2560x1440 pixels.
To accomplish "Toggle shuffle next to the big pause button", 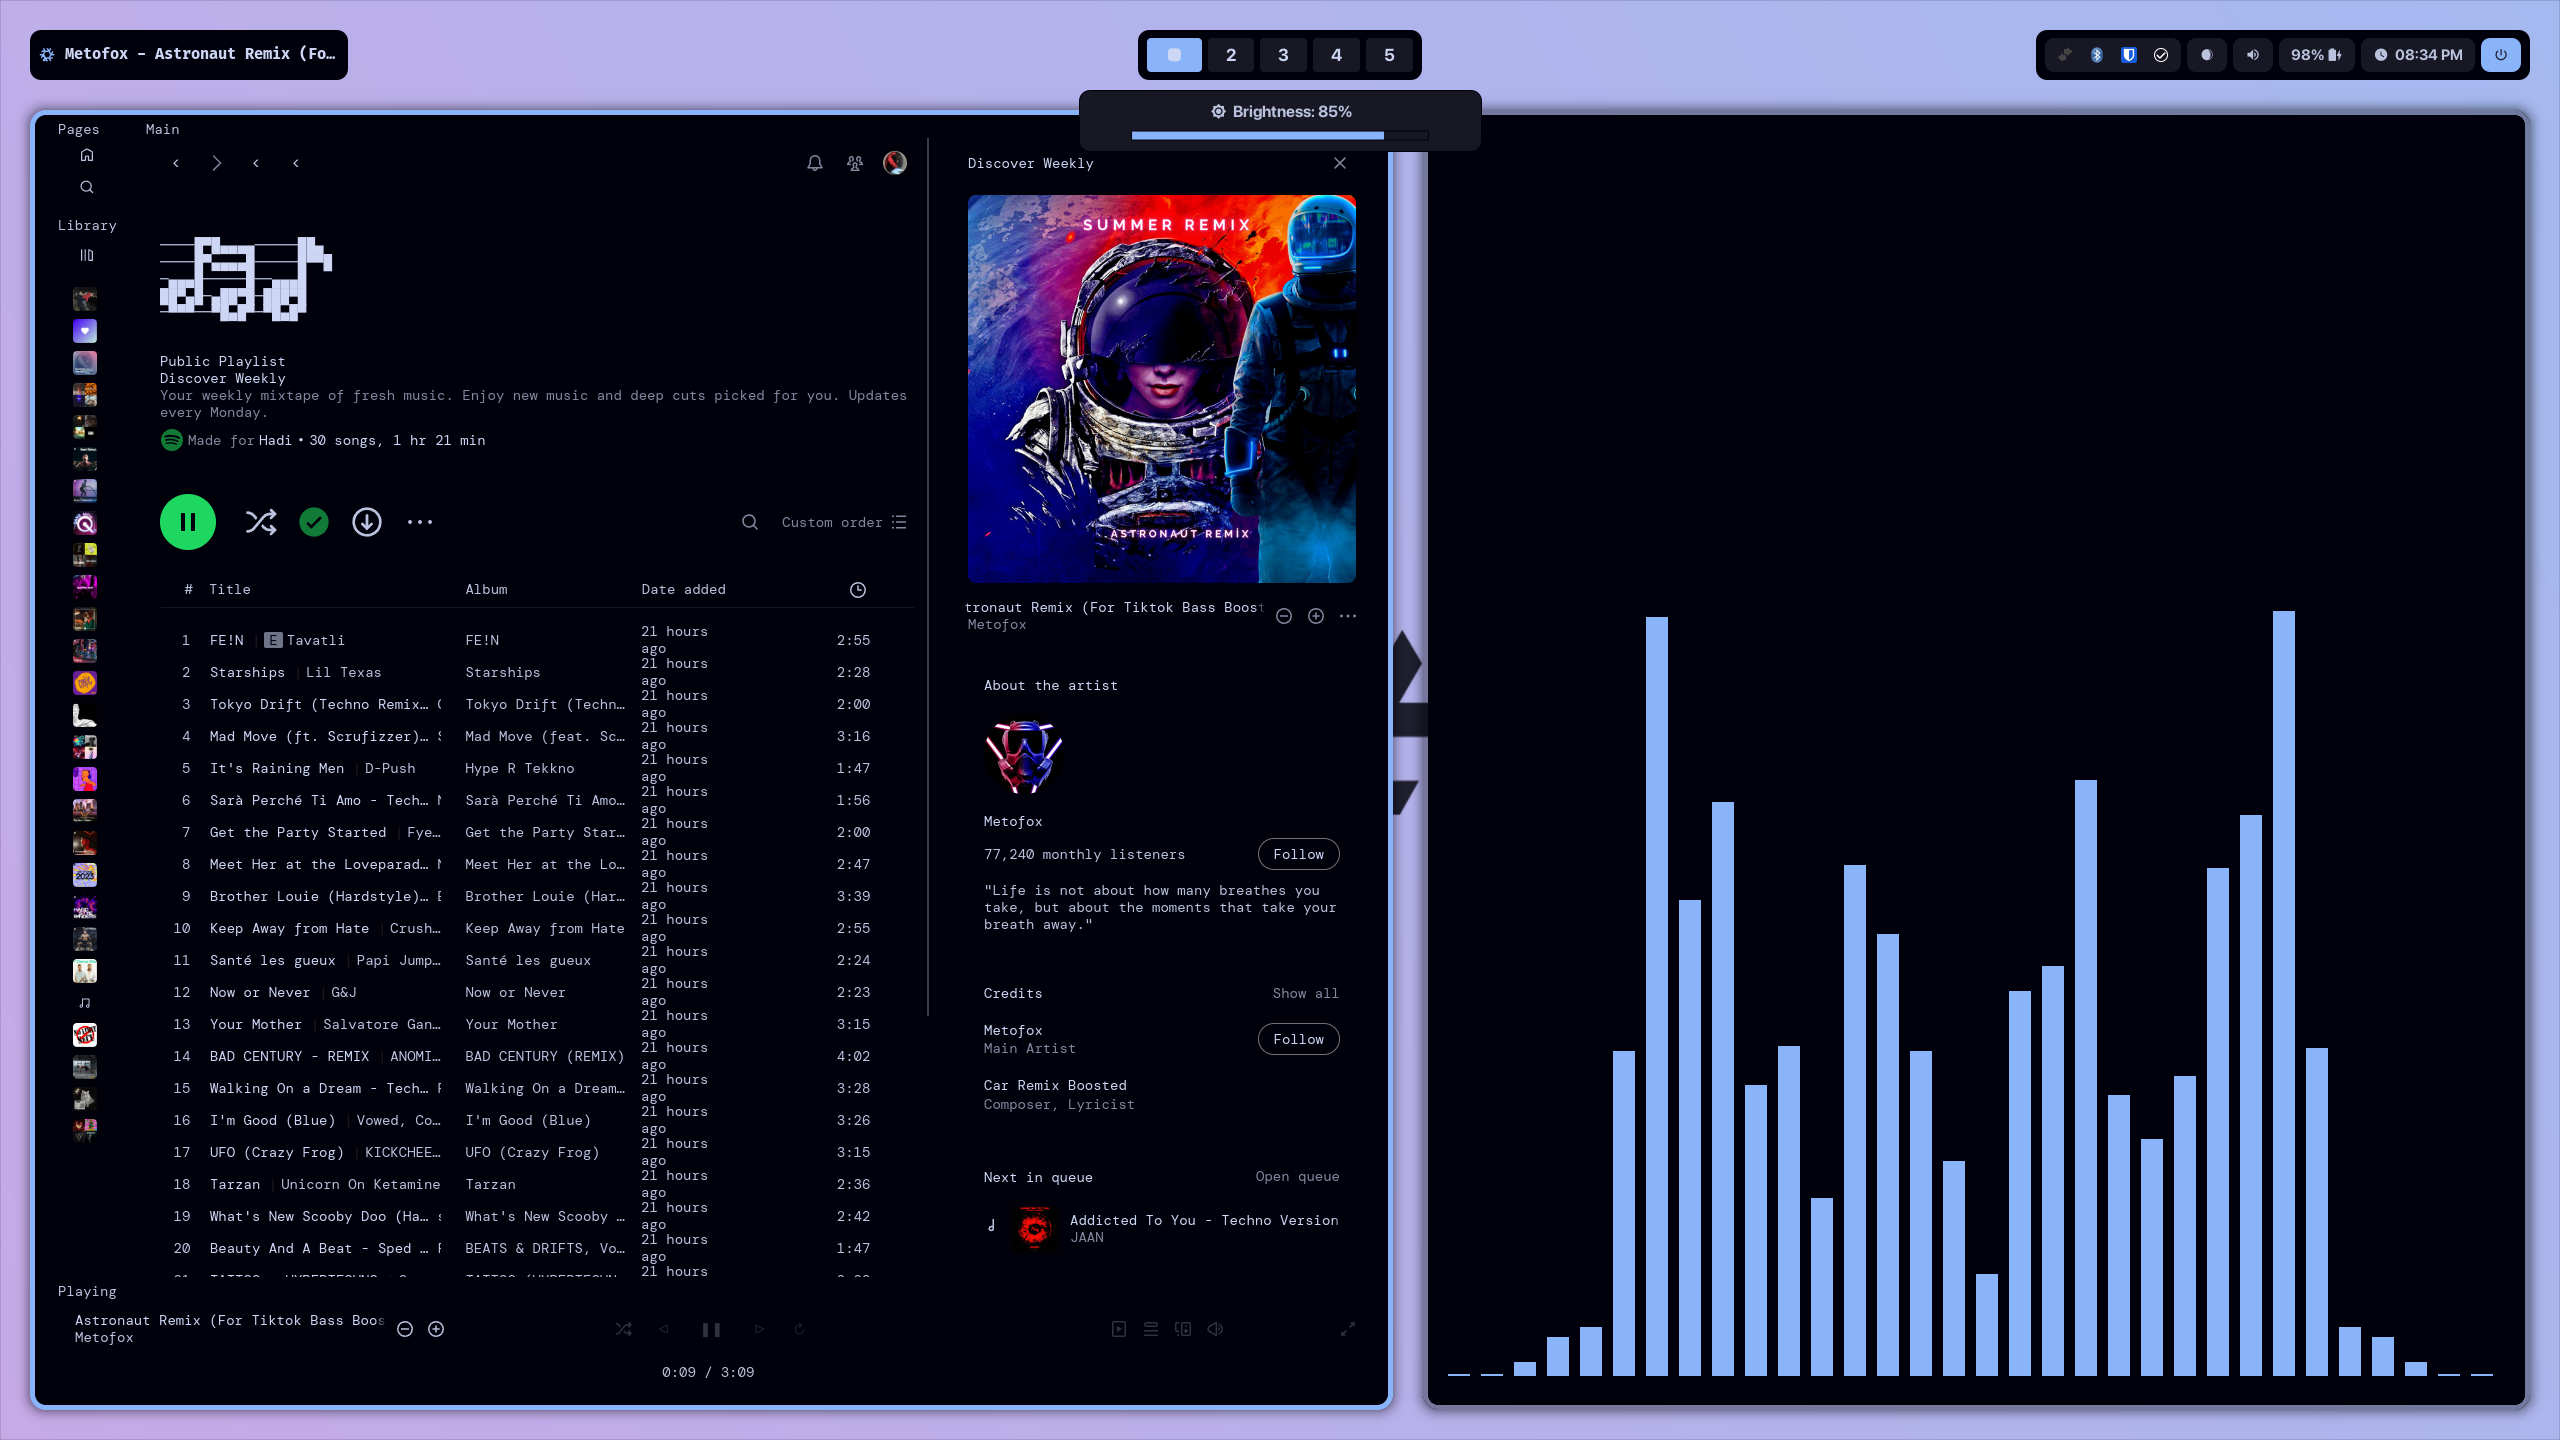I will point(261,522).
